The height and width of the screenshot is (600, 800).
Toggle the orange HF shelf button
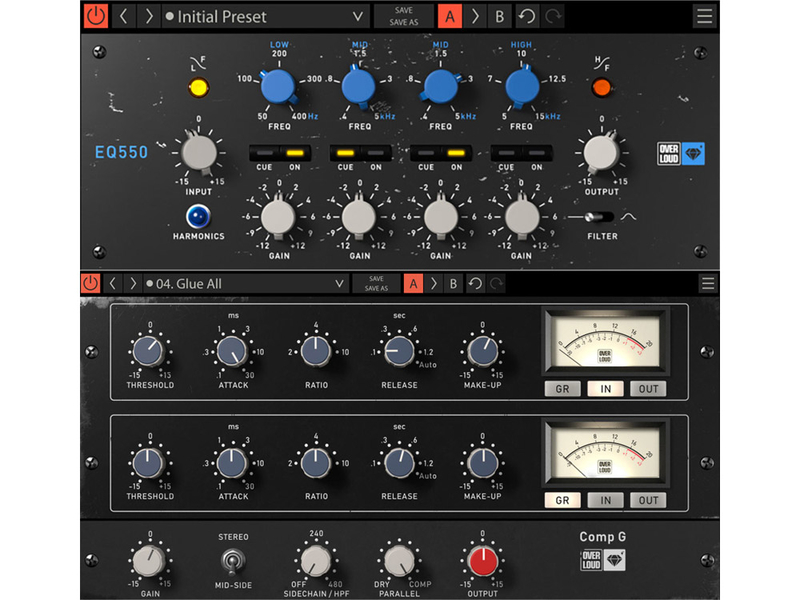tap(602, 87)
